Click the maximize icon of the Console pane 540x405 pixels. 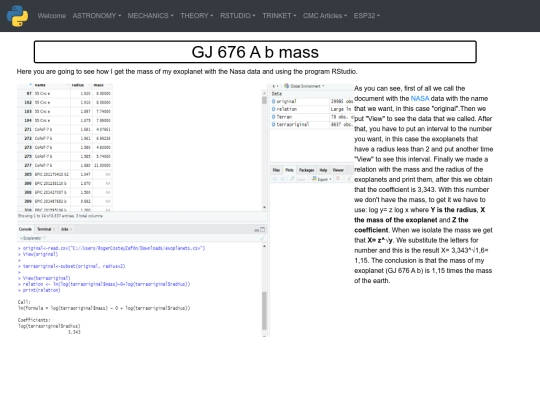click(x=263, y=230)
